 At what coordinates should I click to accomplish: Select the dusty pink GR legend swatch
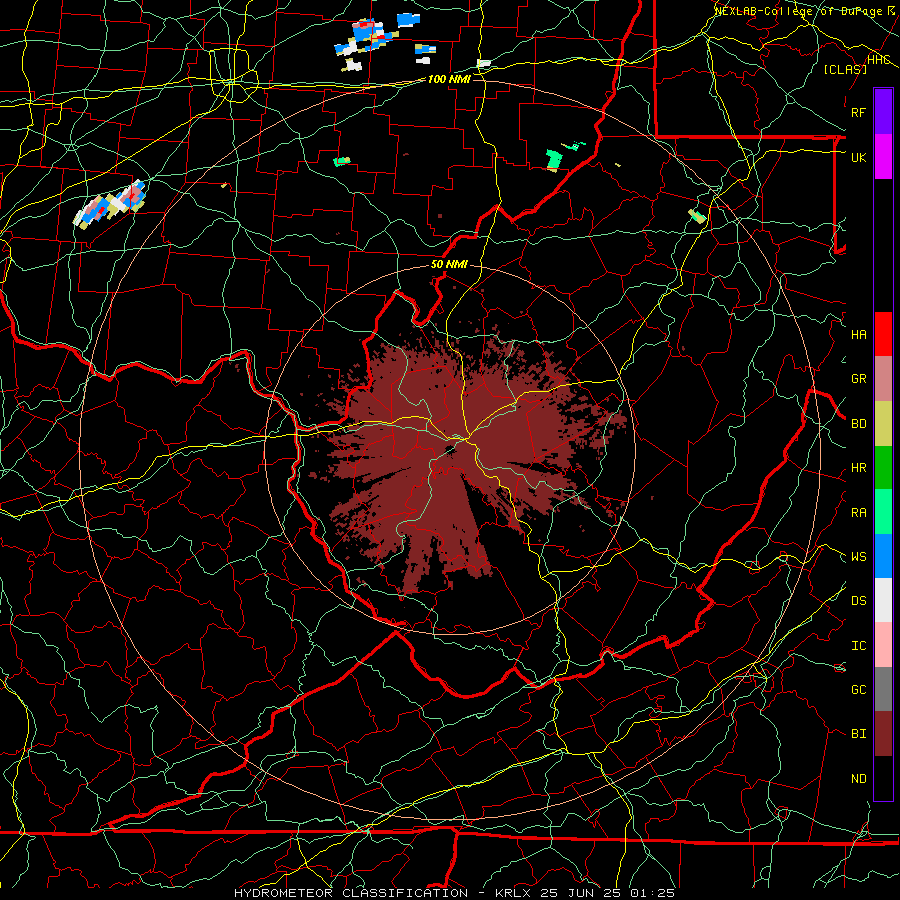point(883,379)
